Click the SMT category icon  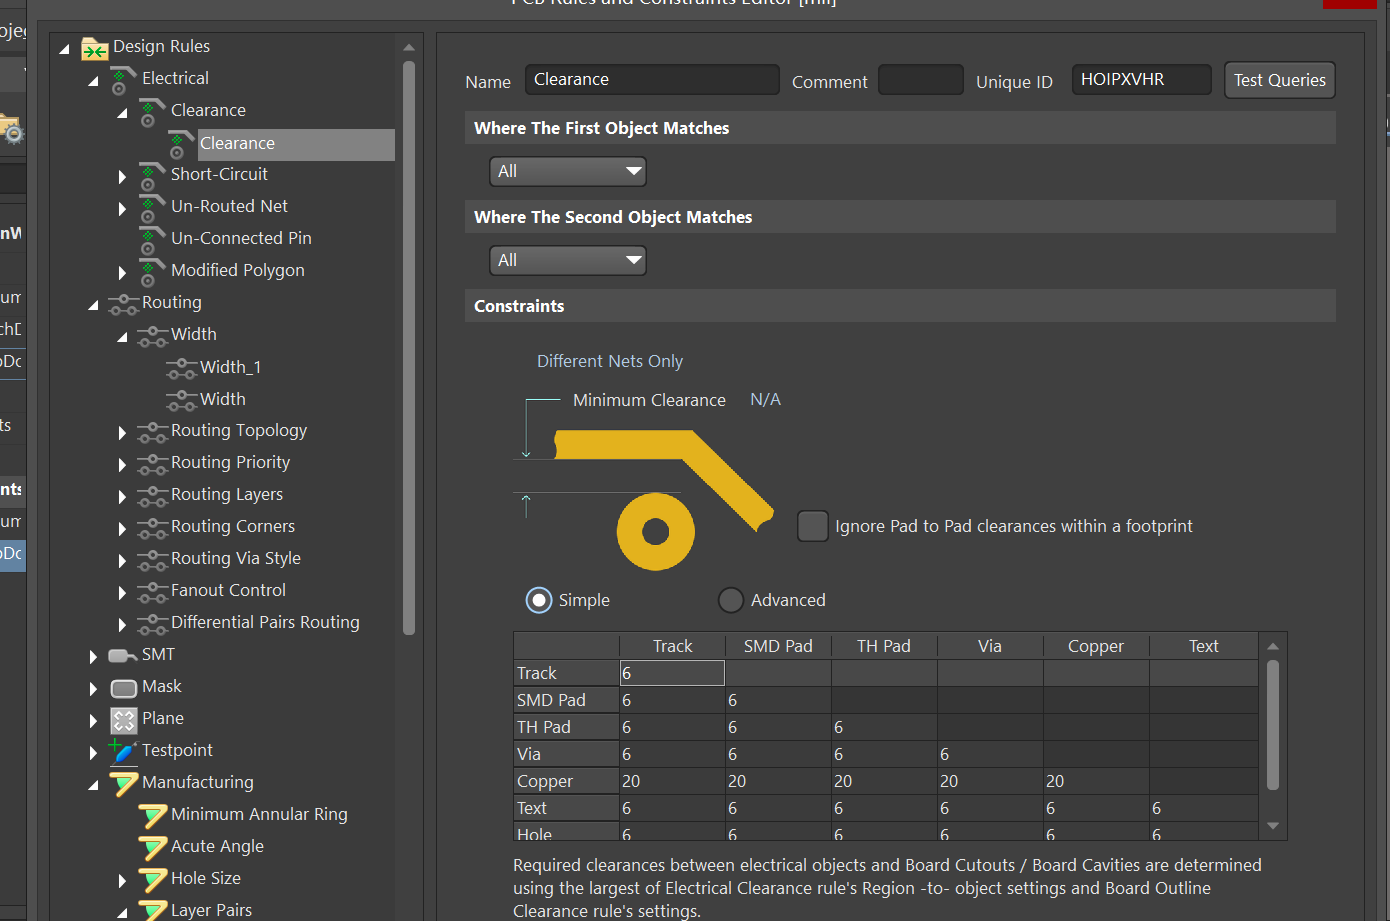coord(123,656)
